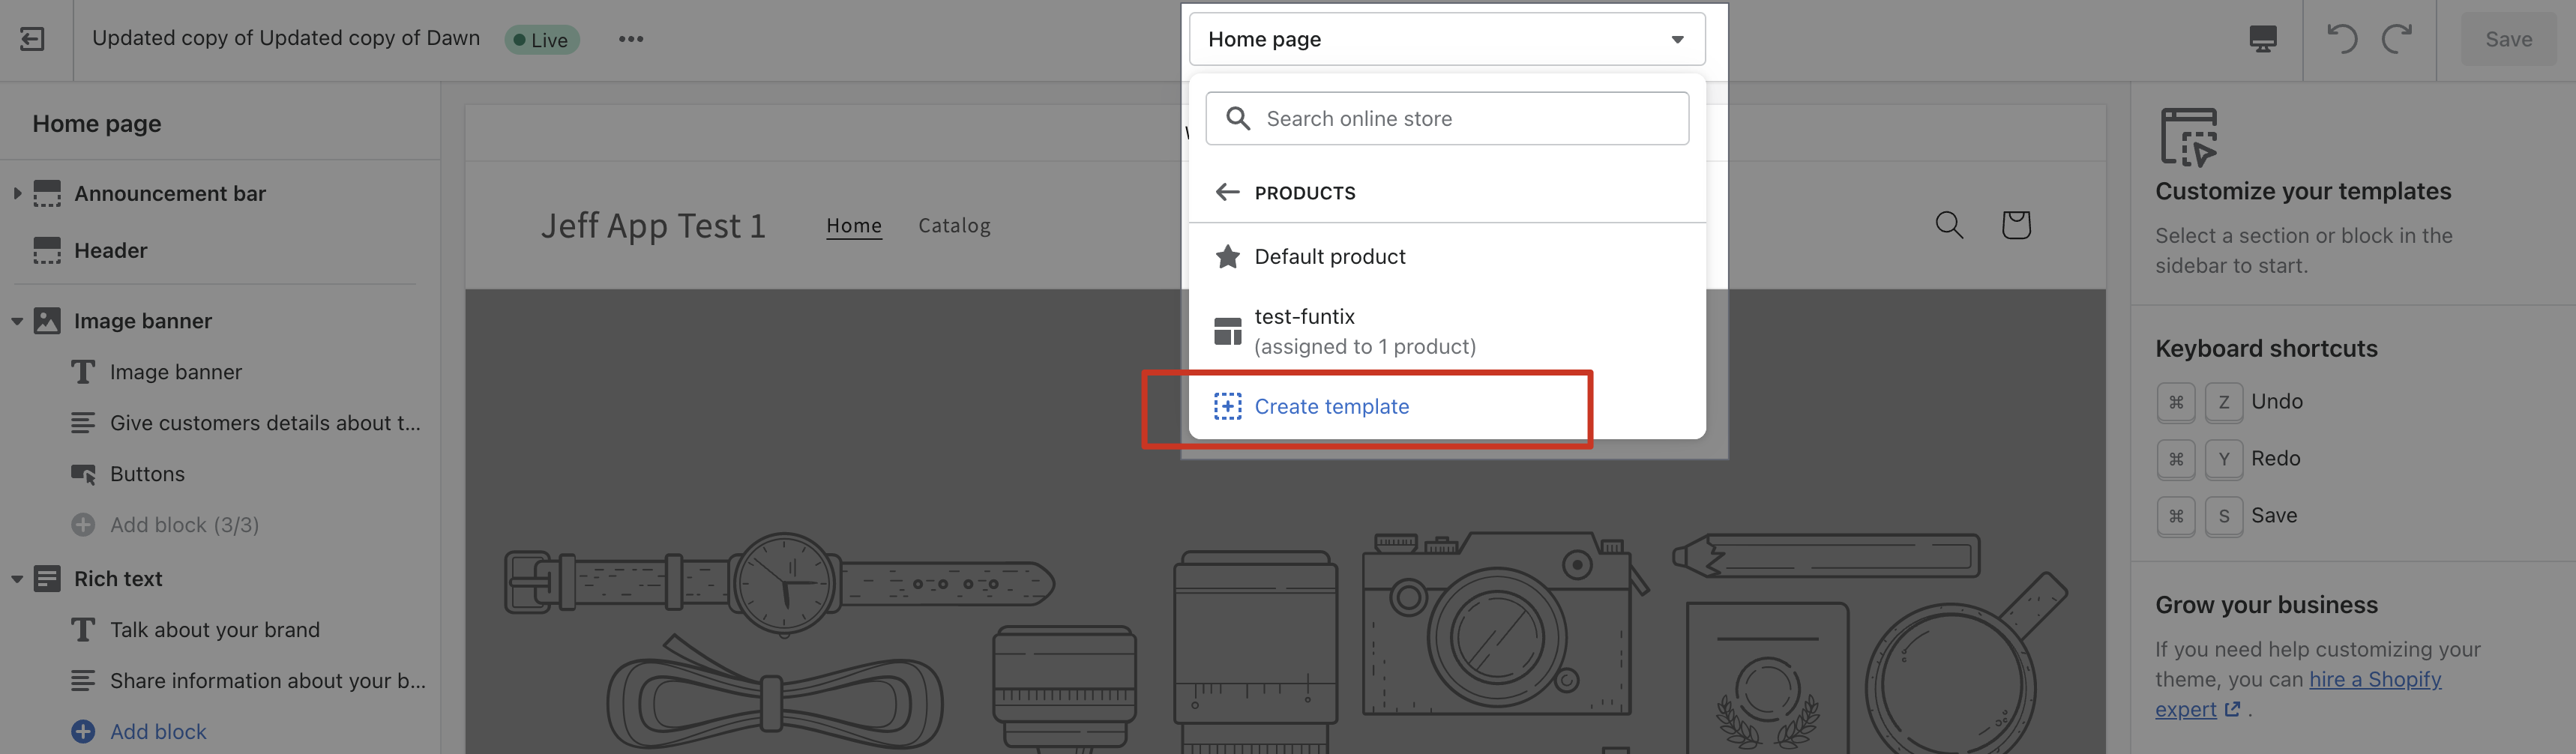
Task: Click the Customize your templates icon
Action: point(2189,137)
